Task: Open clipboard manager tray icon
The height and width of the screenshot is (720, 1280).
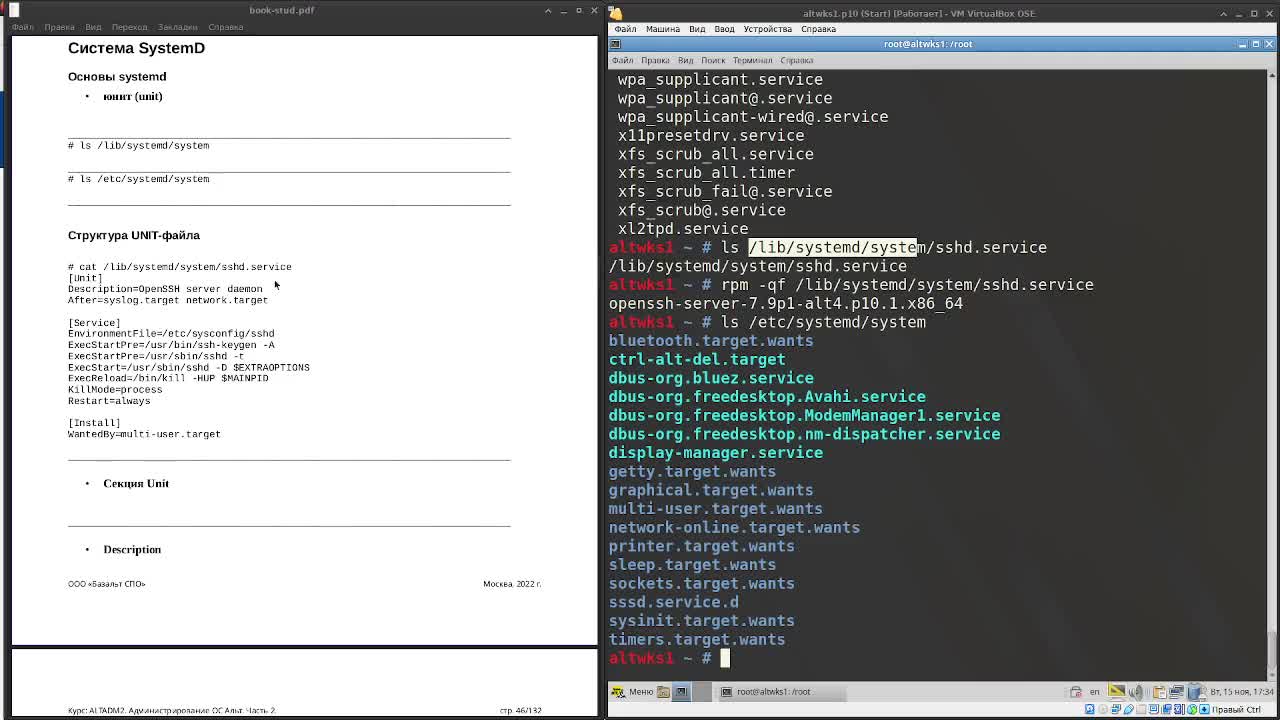Action: 1159,692
